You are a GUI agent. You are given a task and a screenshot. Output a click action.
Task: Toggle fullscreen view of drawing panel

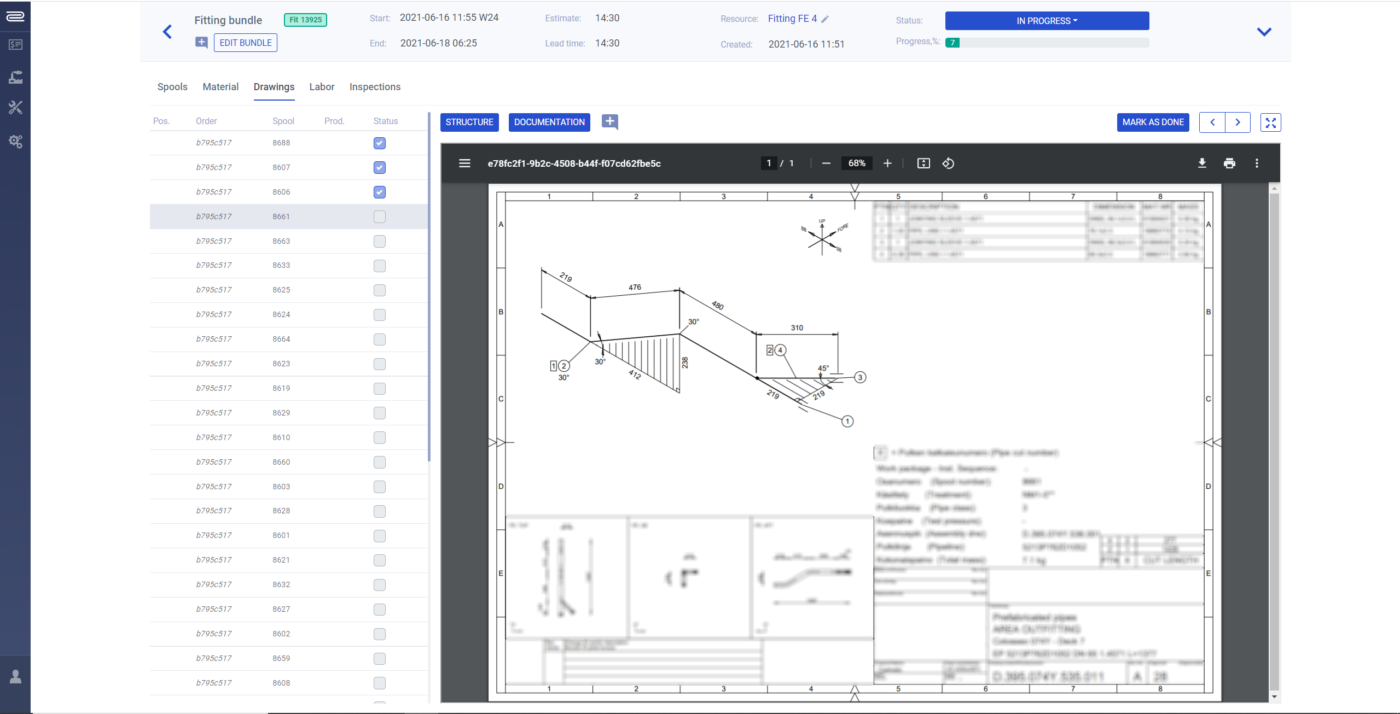(x=1270, y=122)
